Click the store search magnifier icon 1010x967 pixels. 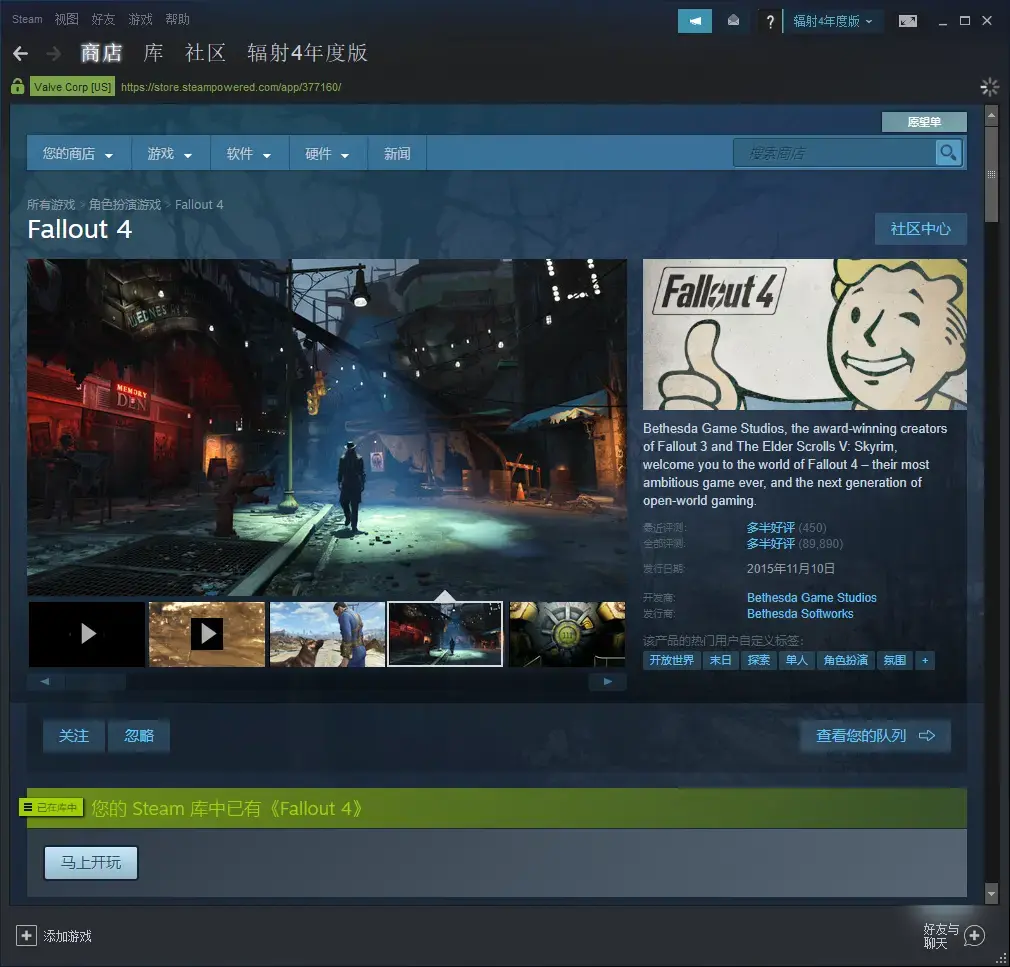(x=948, y=153)
